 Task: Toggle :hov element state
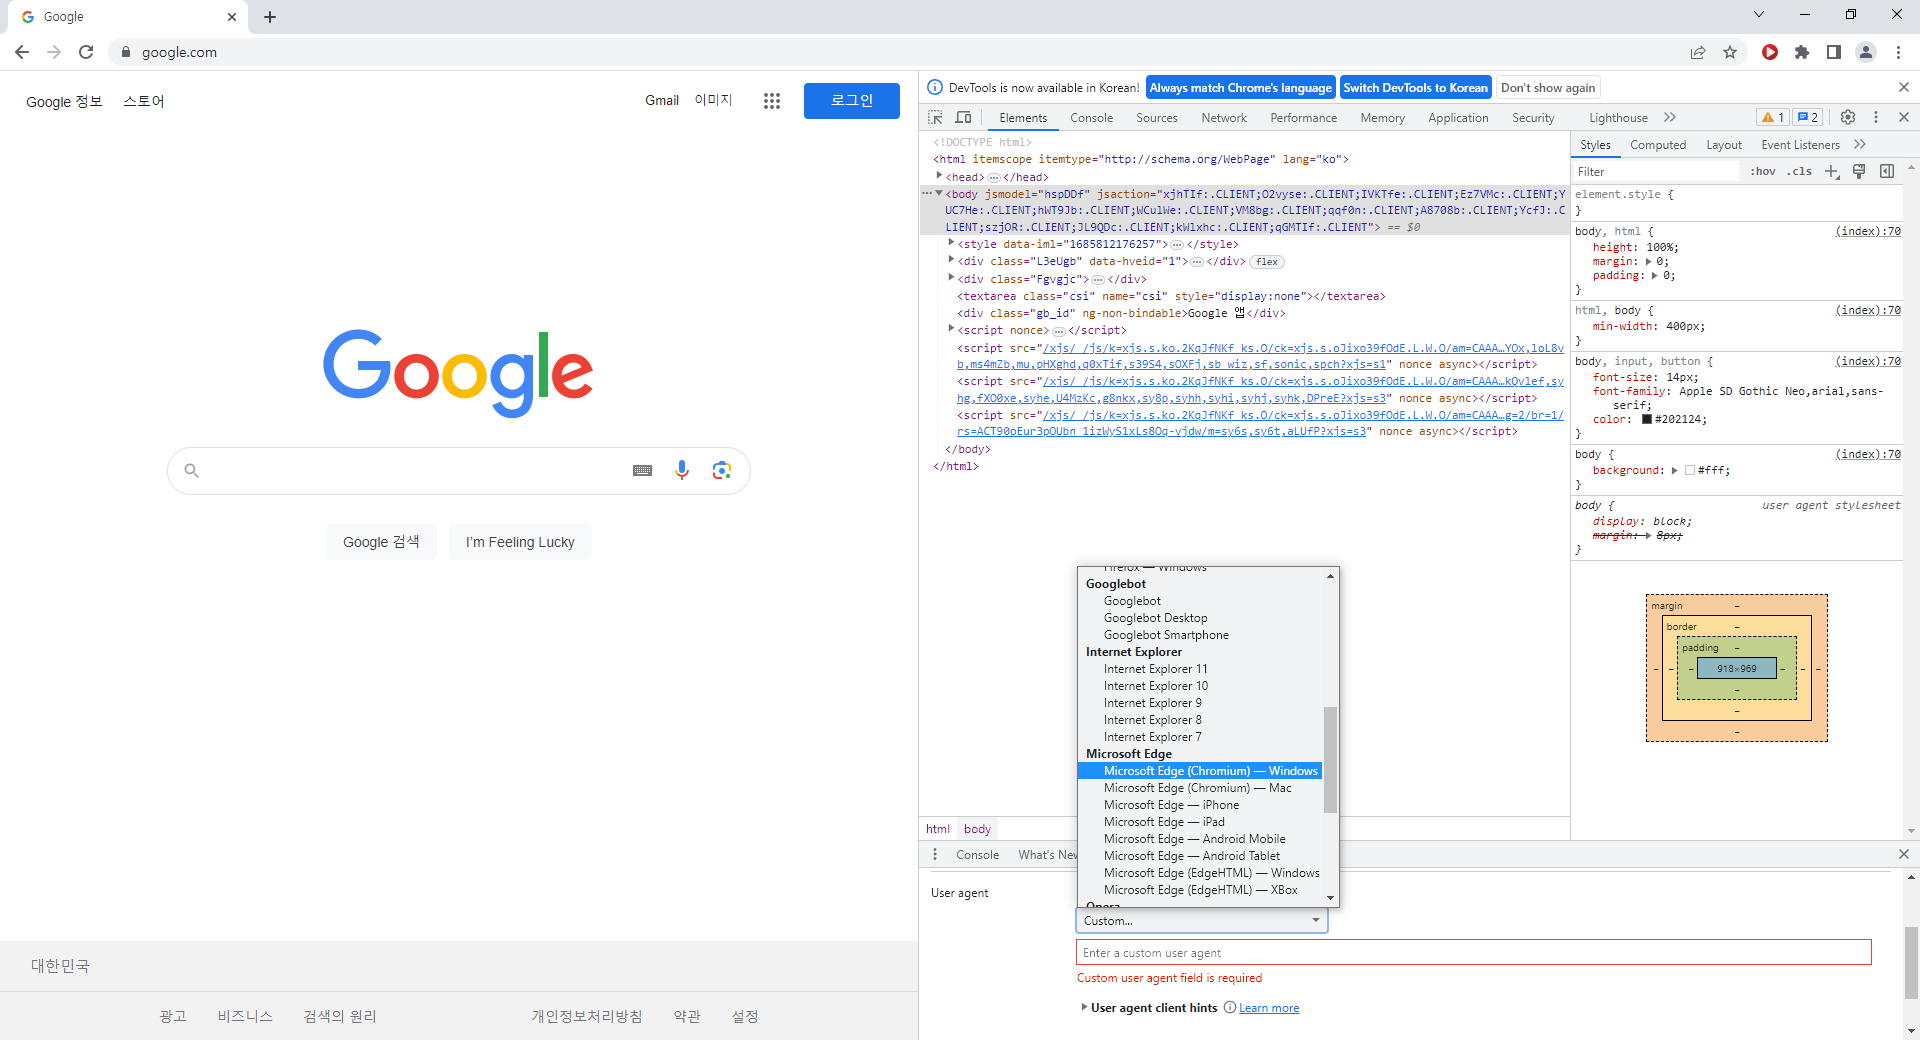(x=1763, y=171)
